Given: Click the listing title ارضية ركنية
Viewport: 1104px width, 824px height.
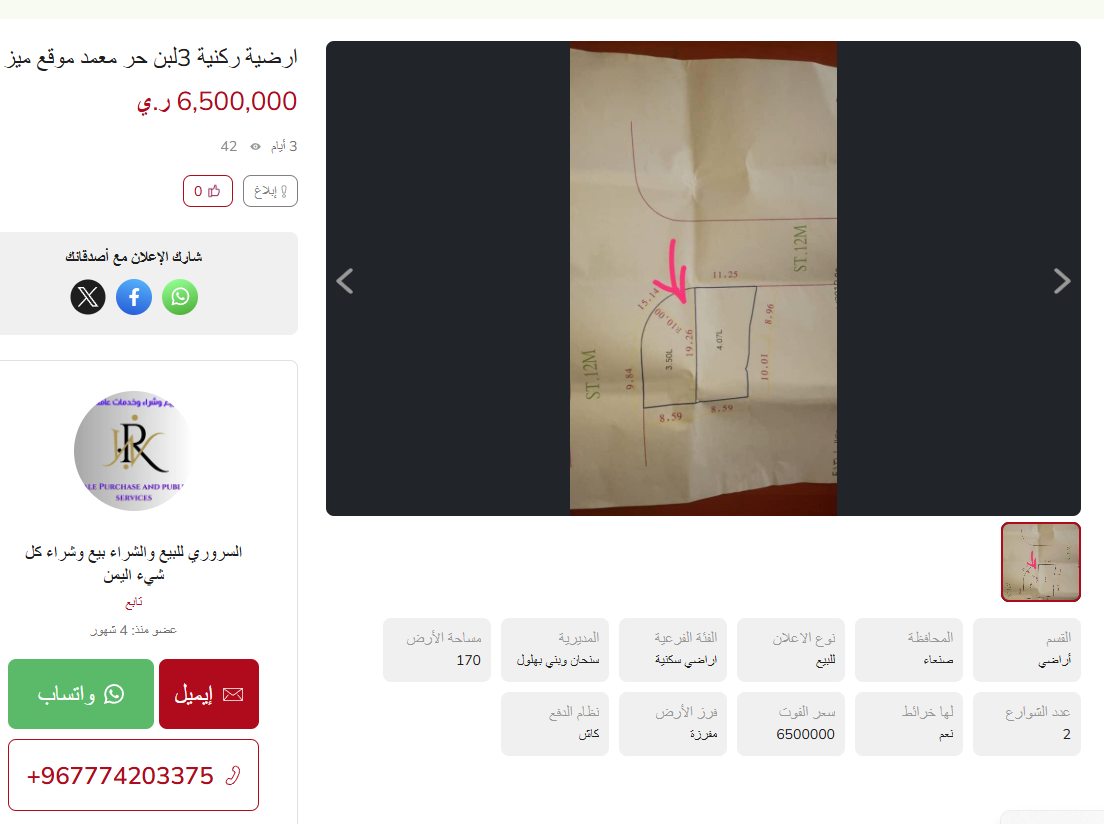Looking at the screenshot, I should pyautogui.click(x=150, y=57).
